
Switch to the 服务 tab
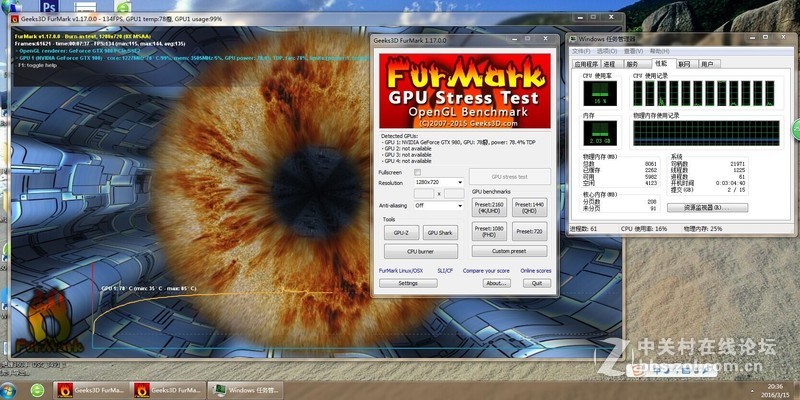pyautogui.click(x=637, y=64)
